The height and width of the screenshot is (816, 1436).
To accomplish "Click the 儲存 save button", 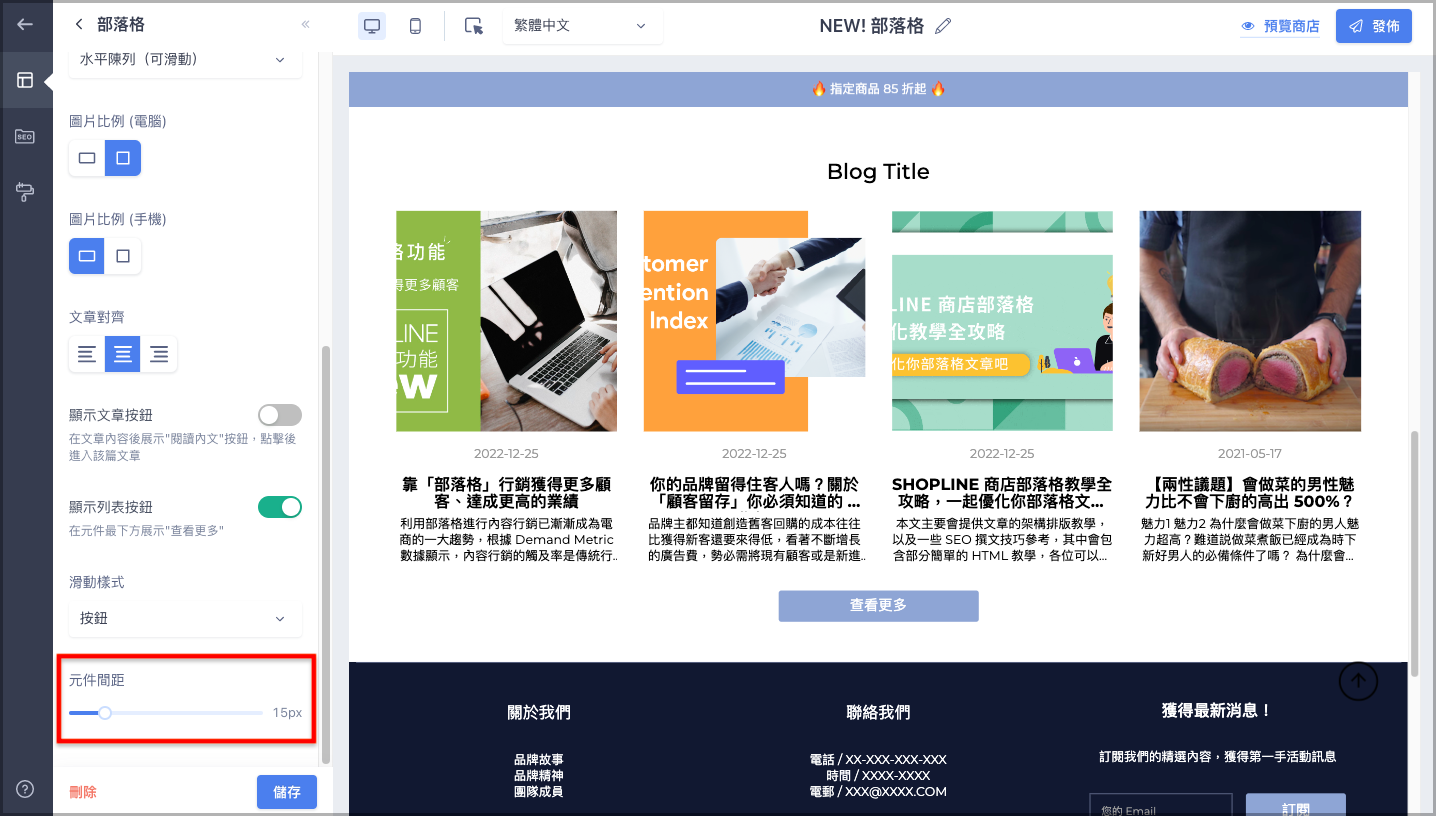I will tap(287, 792).
